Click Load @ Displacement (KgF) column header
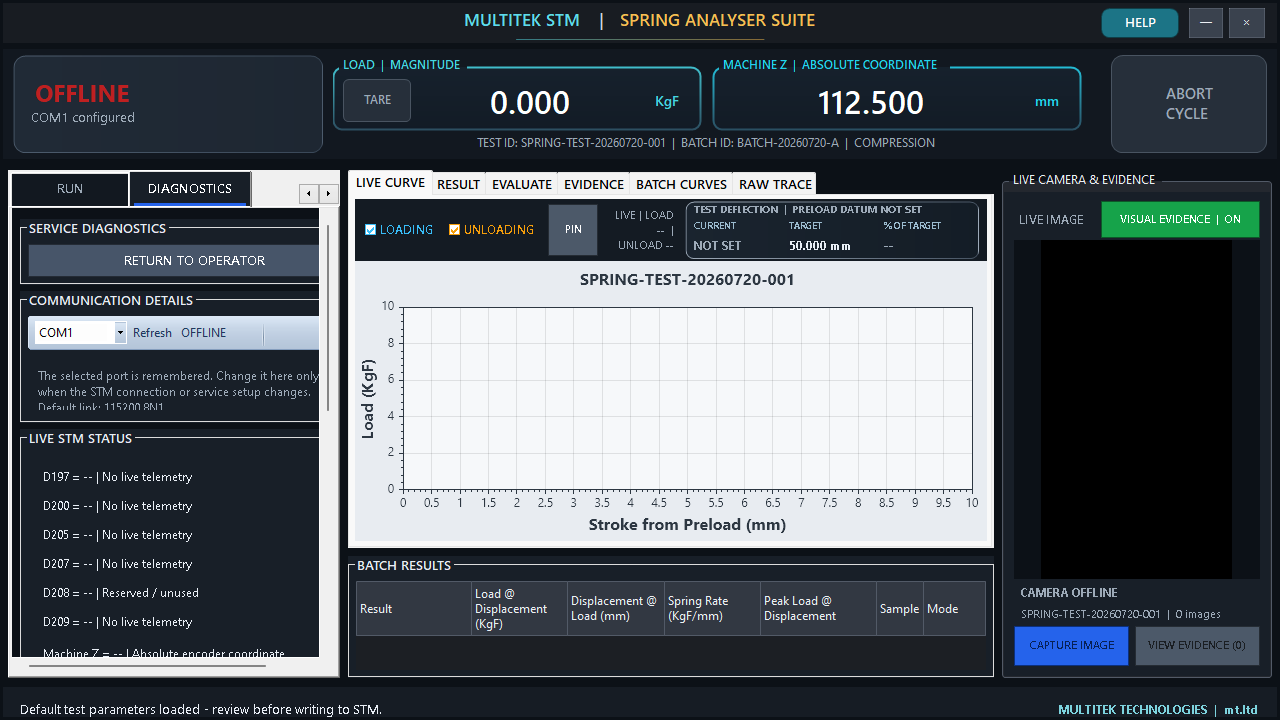This screenshot has width=1280, height=720. [x=519, y=609]
